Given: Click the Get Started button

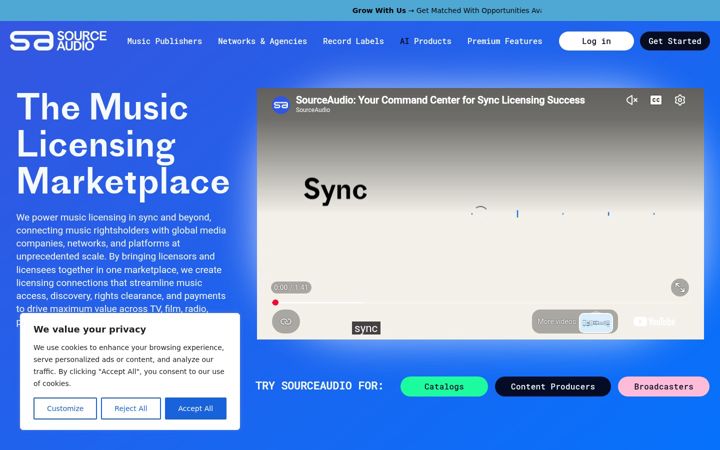Looking at the screenshot, I should 675,41.
